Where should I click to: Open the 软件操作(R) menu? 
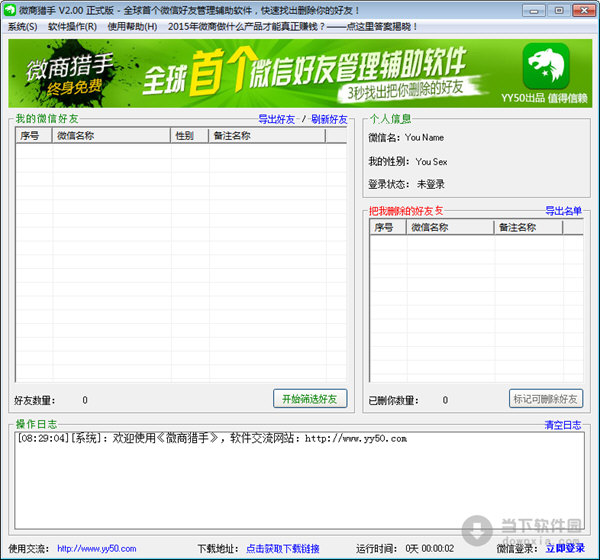click(72, 26)
